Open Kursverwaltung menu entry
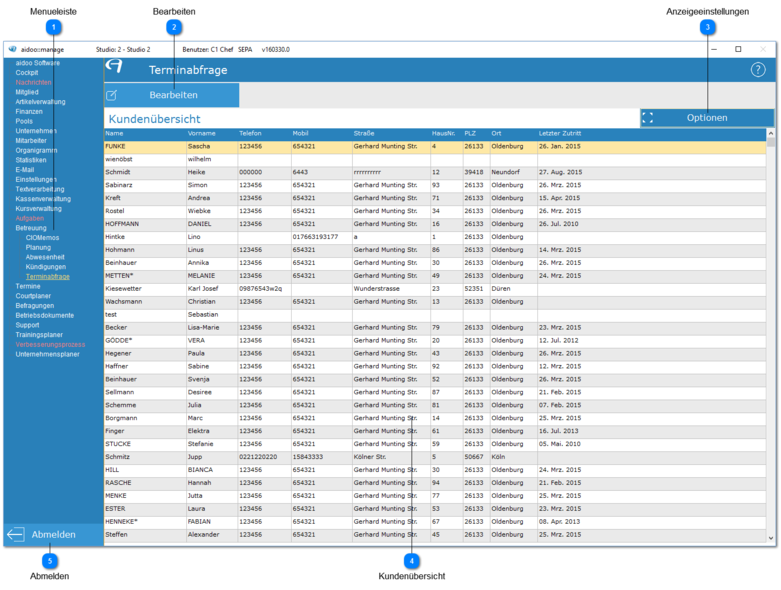This screenshot has width=781, height=590. point(38,209)
